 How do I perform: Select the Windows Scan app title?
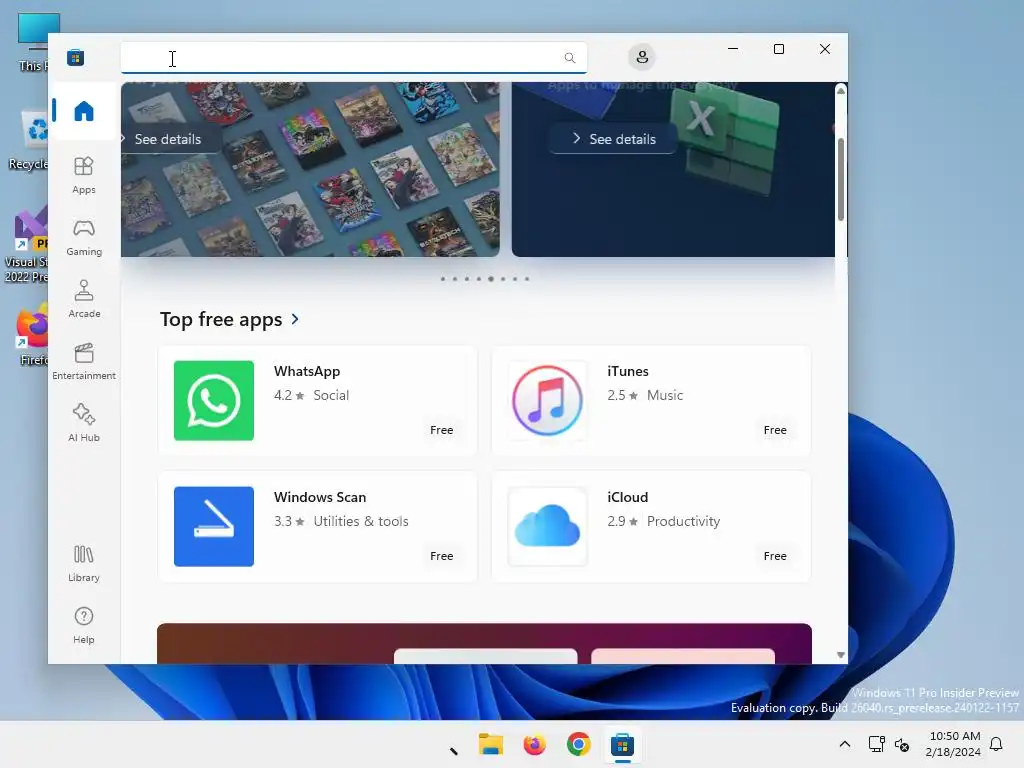[x=320, y=497]
